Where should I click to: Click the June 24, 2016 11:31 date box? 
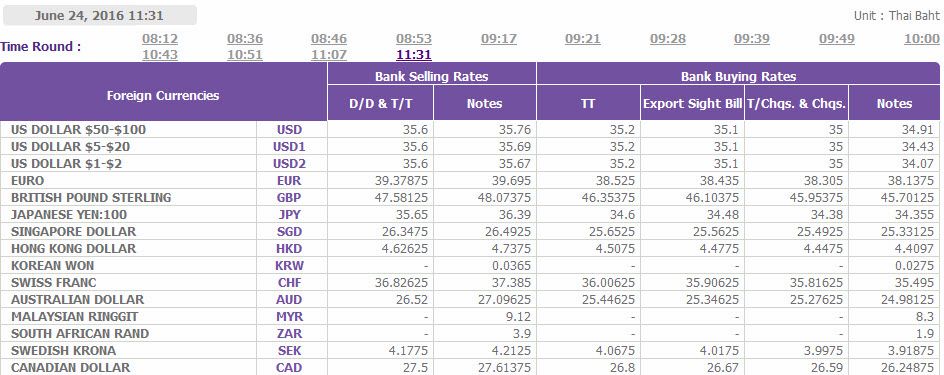coord(99,16)
